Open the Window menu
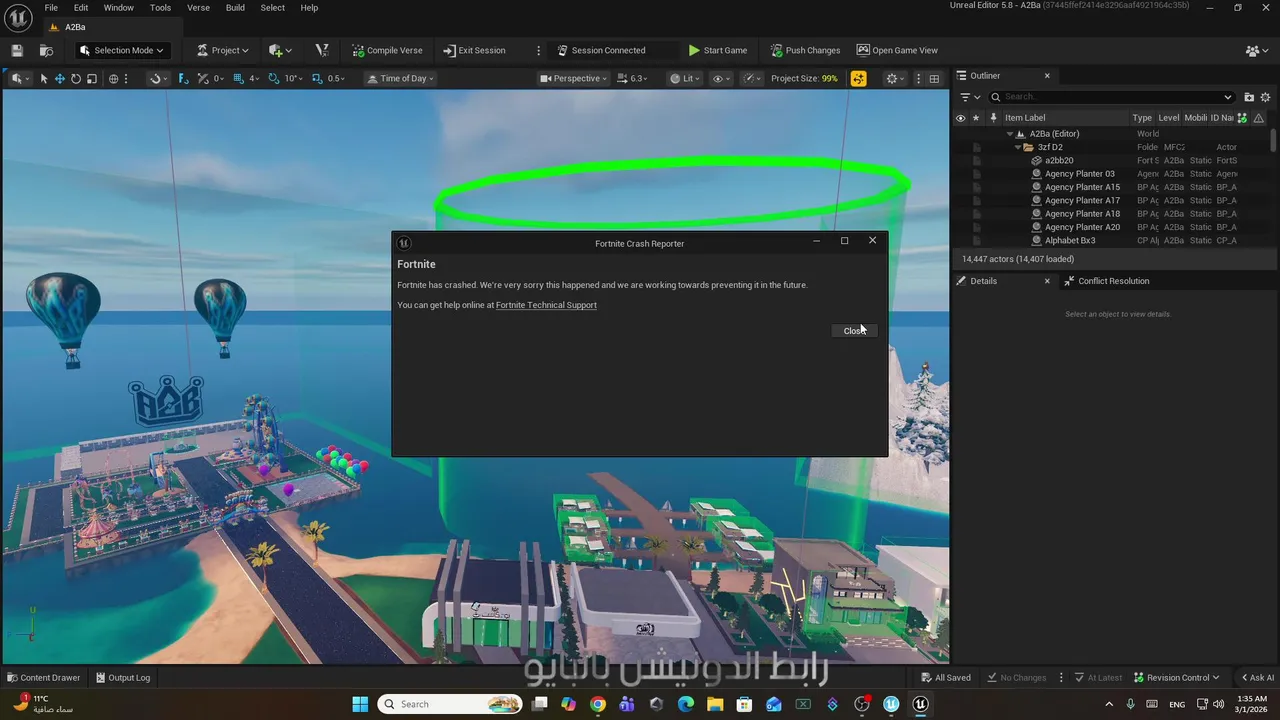The width and height of the screenshot is (1280, 720). click(118, 8)
